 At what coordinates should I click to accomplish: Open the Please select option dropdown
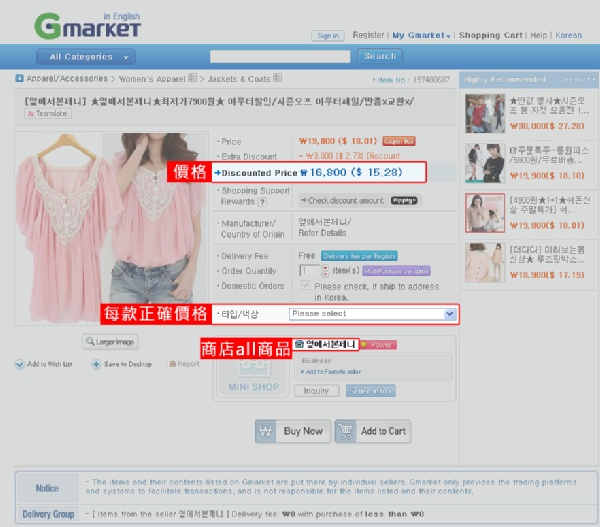pos(372,314)
